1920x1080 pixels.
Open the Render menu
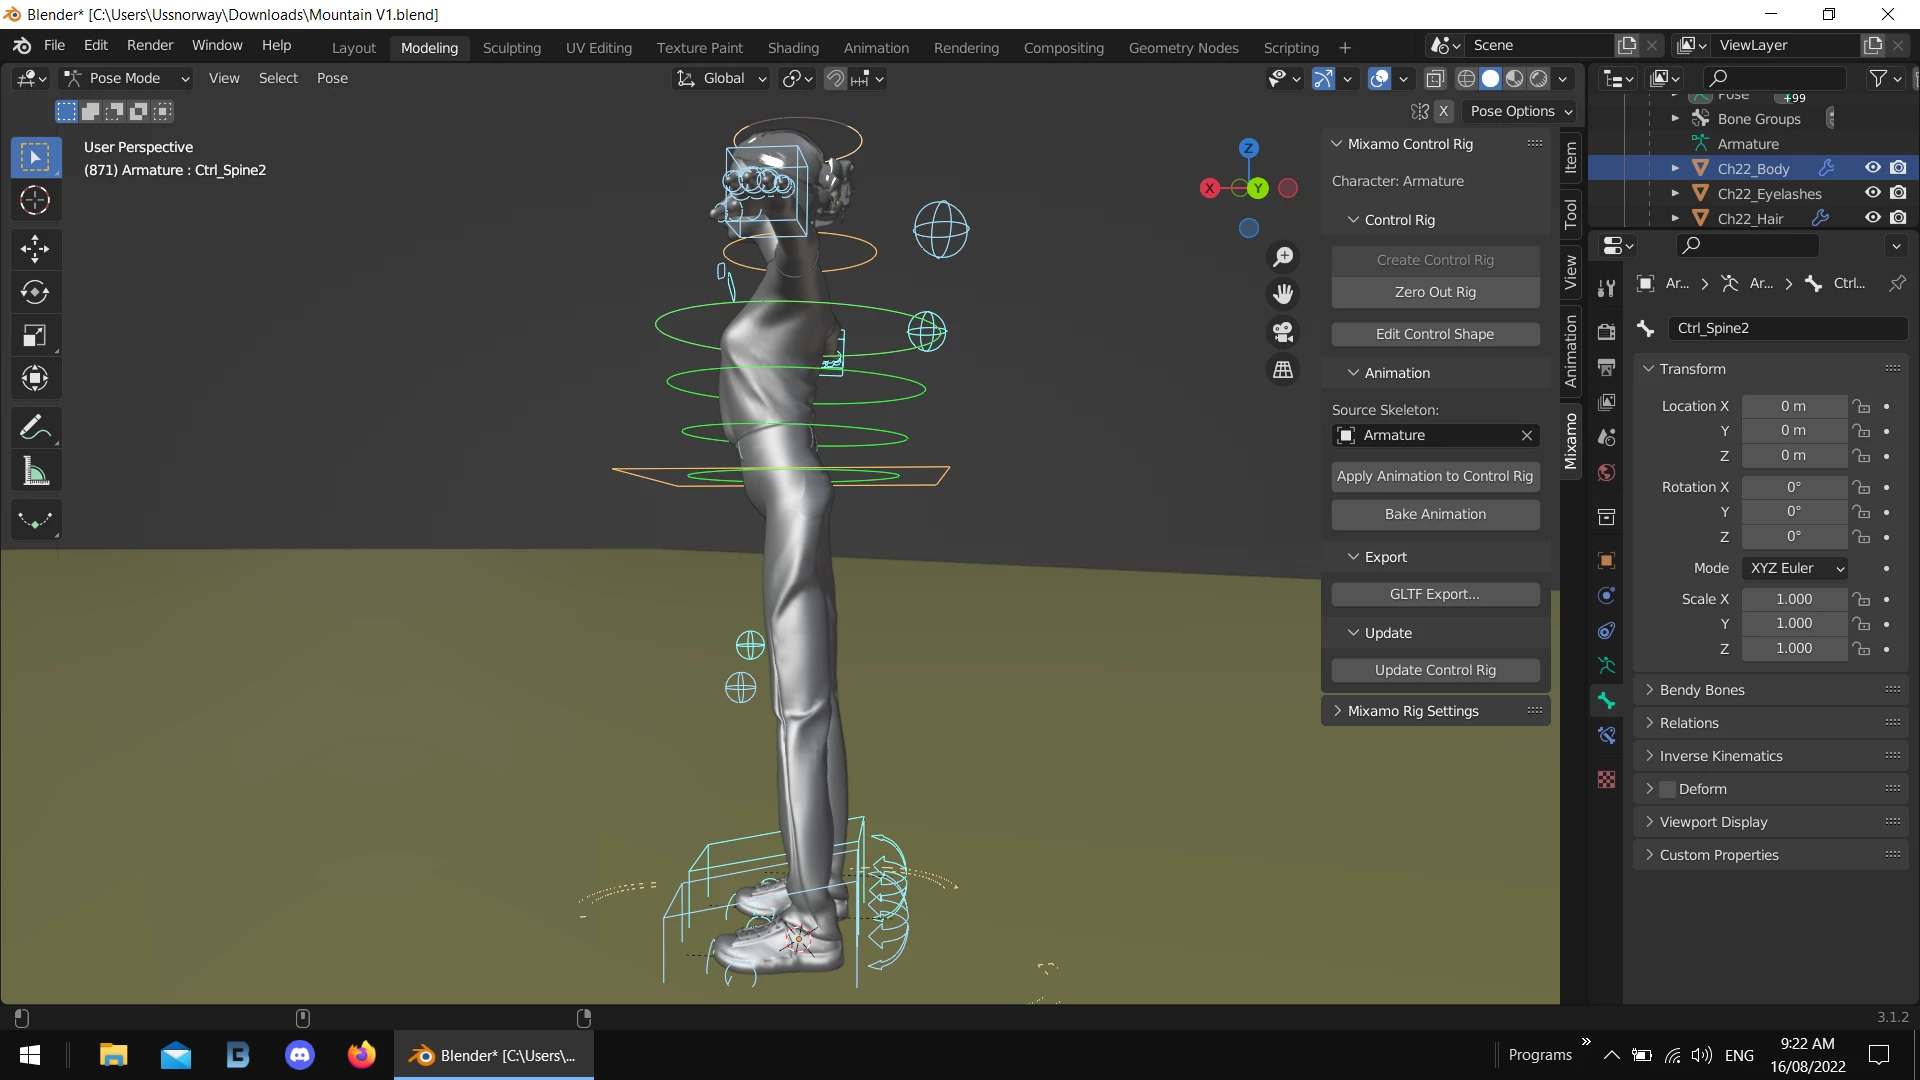(x=150, y=45)
